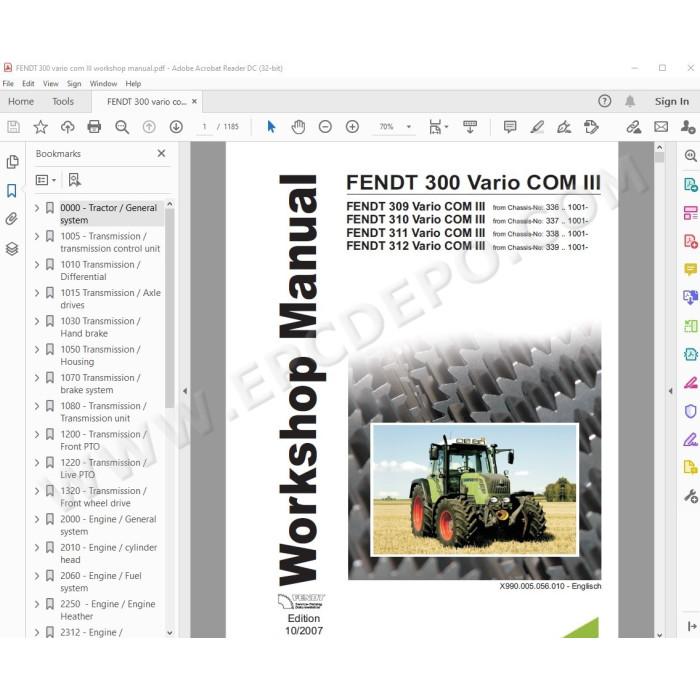Image resolution: width=700 pixels, height=700 pixels.
Task: Switch to the Home tab
Action: (x=21, y=101)
